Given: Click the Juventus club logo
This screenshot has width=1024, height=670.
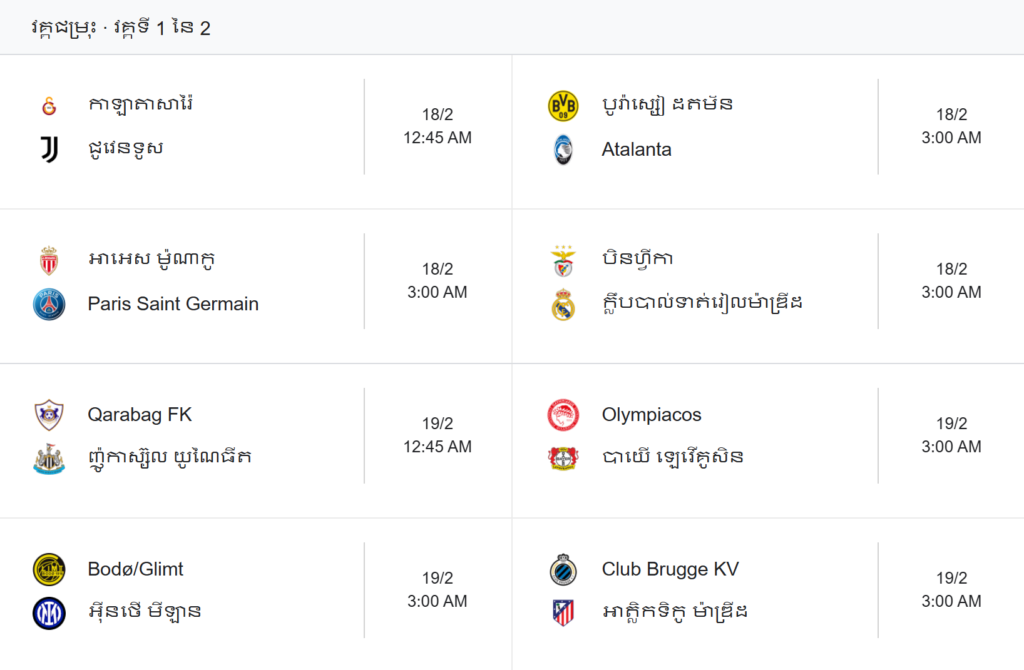Looking at the screenshot, I should (x=49, y=150).
